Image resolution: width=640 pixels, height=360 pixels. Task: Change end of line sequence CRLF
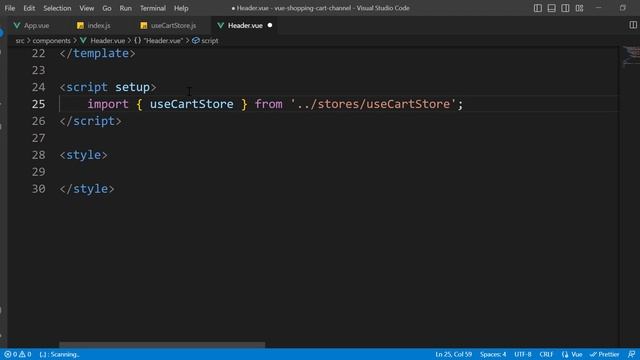(x=546, y=354)
